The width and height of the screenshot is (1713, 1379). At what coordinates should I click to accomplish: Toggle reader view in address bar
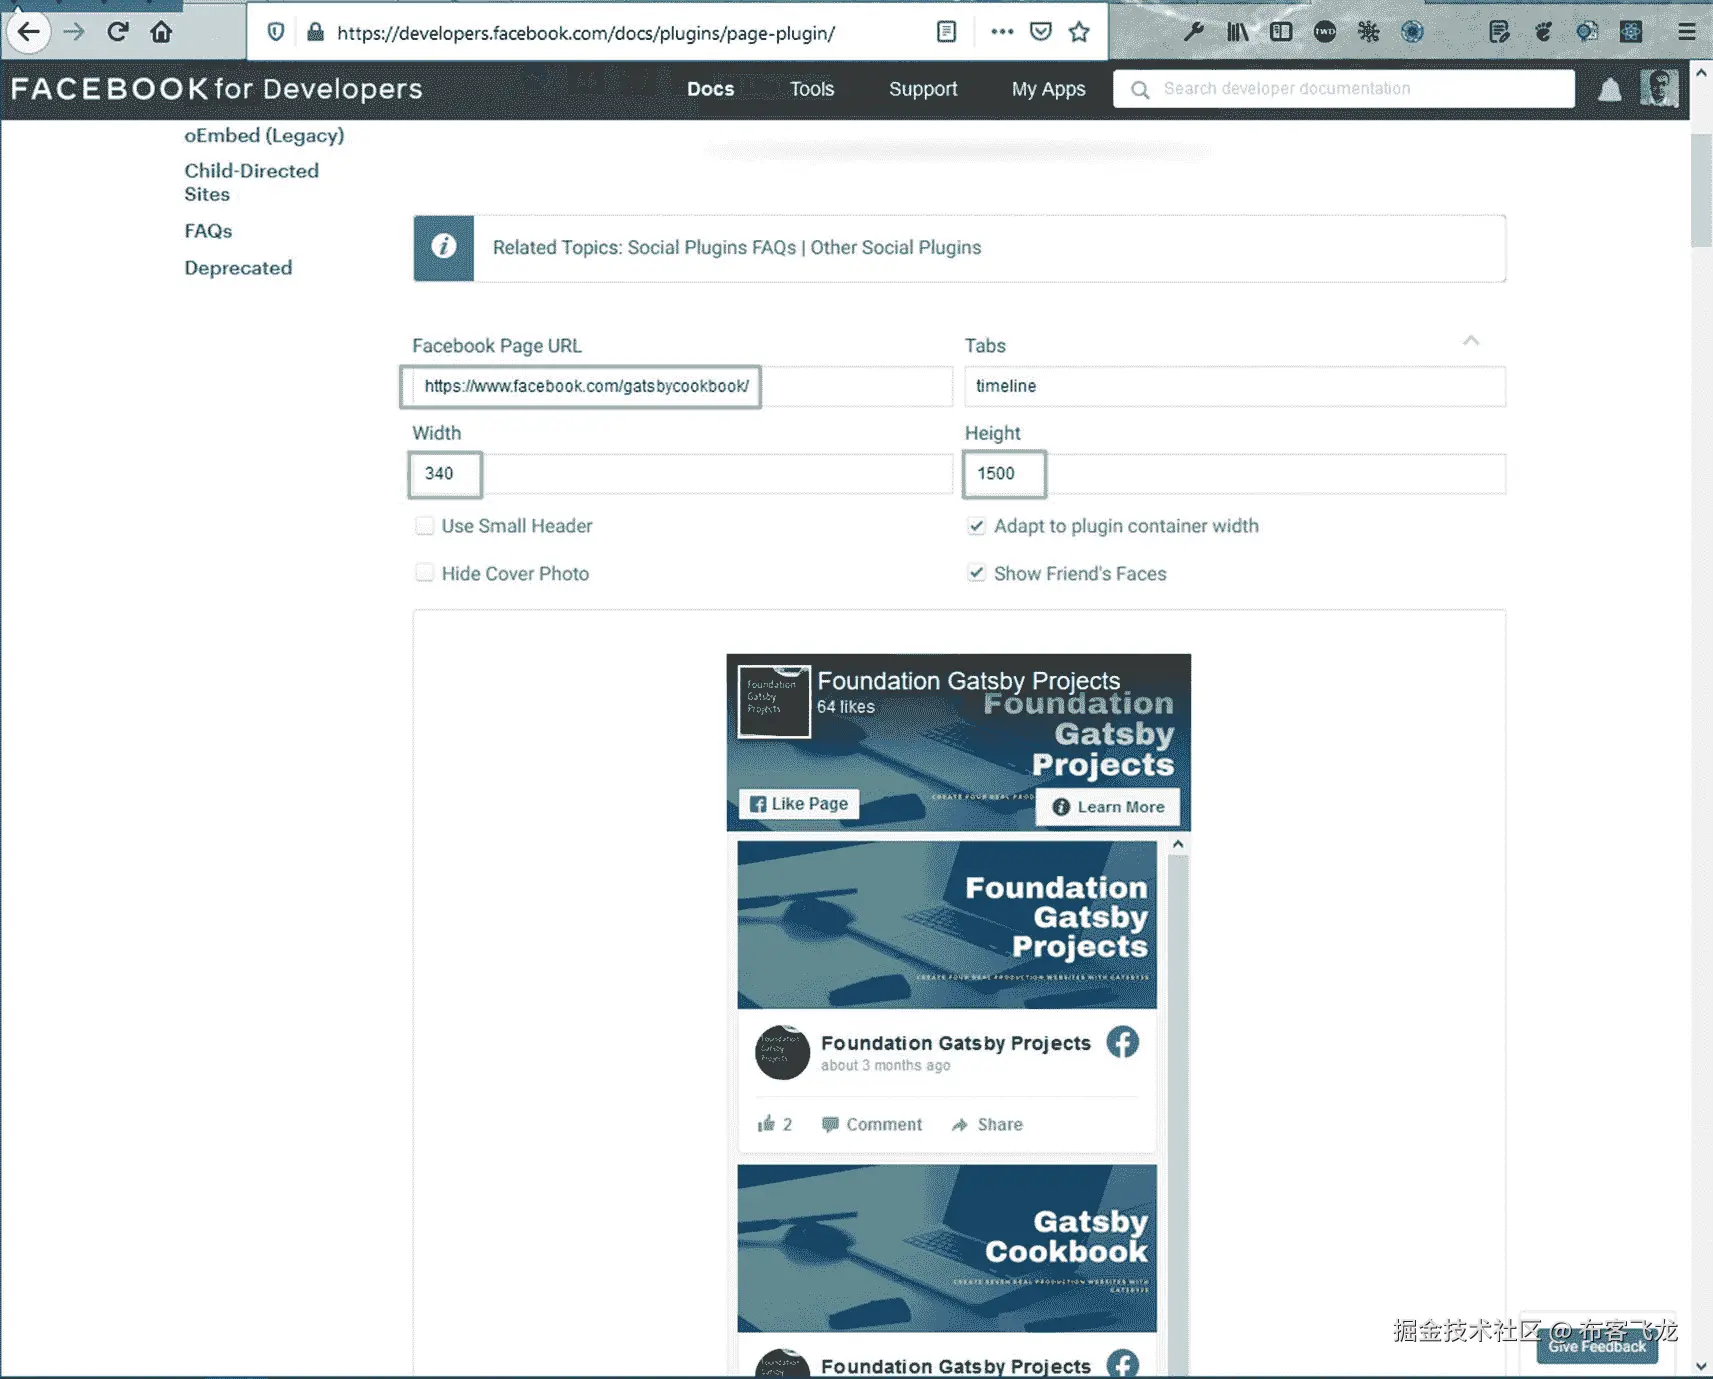point(946,32)
